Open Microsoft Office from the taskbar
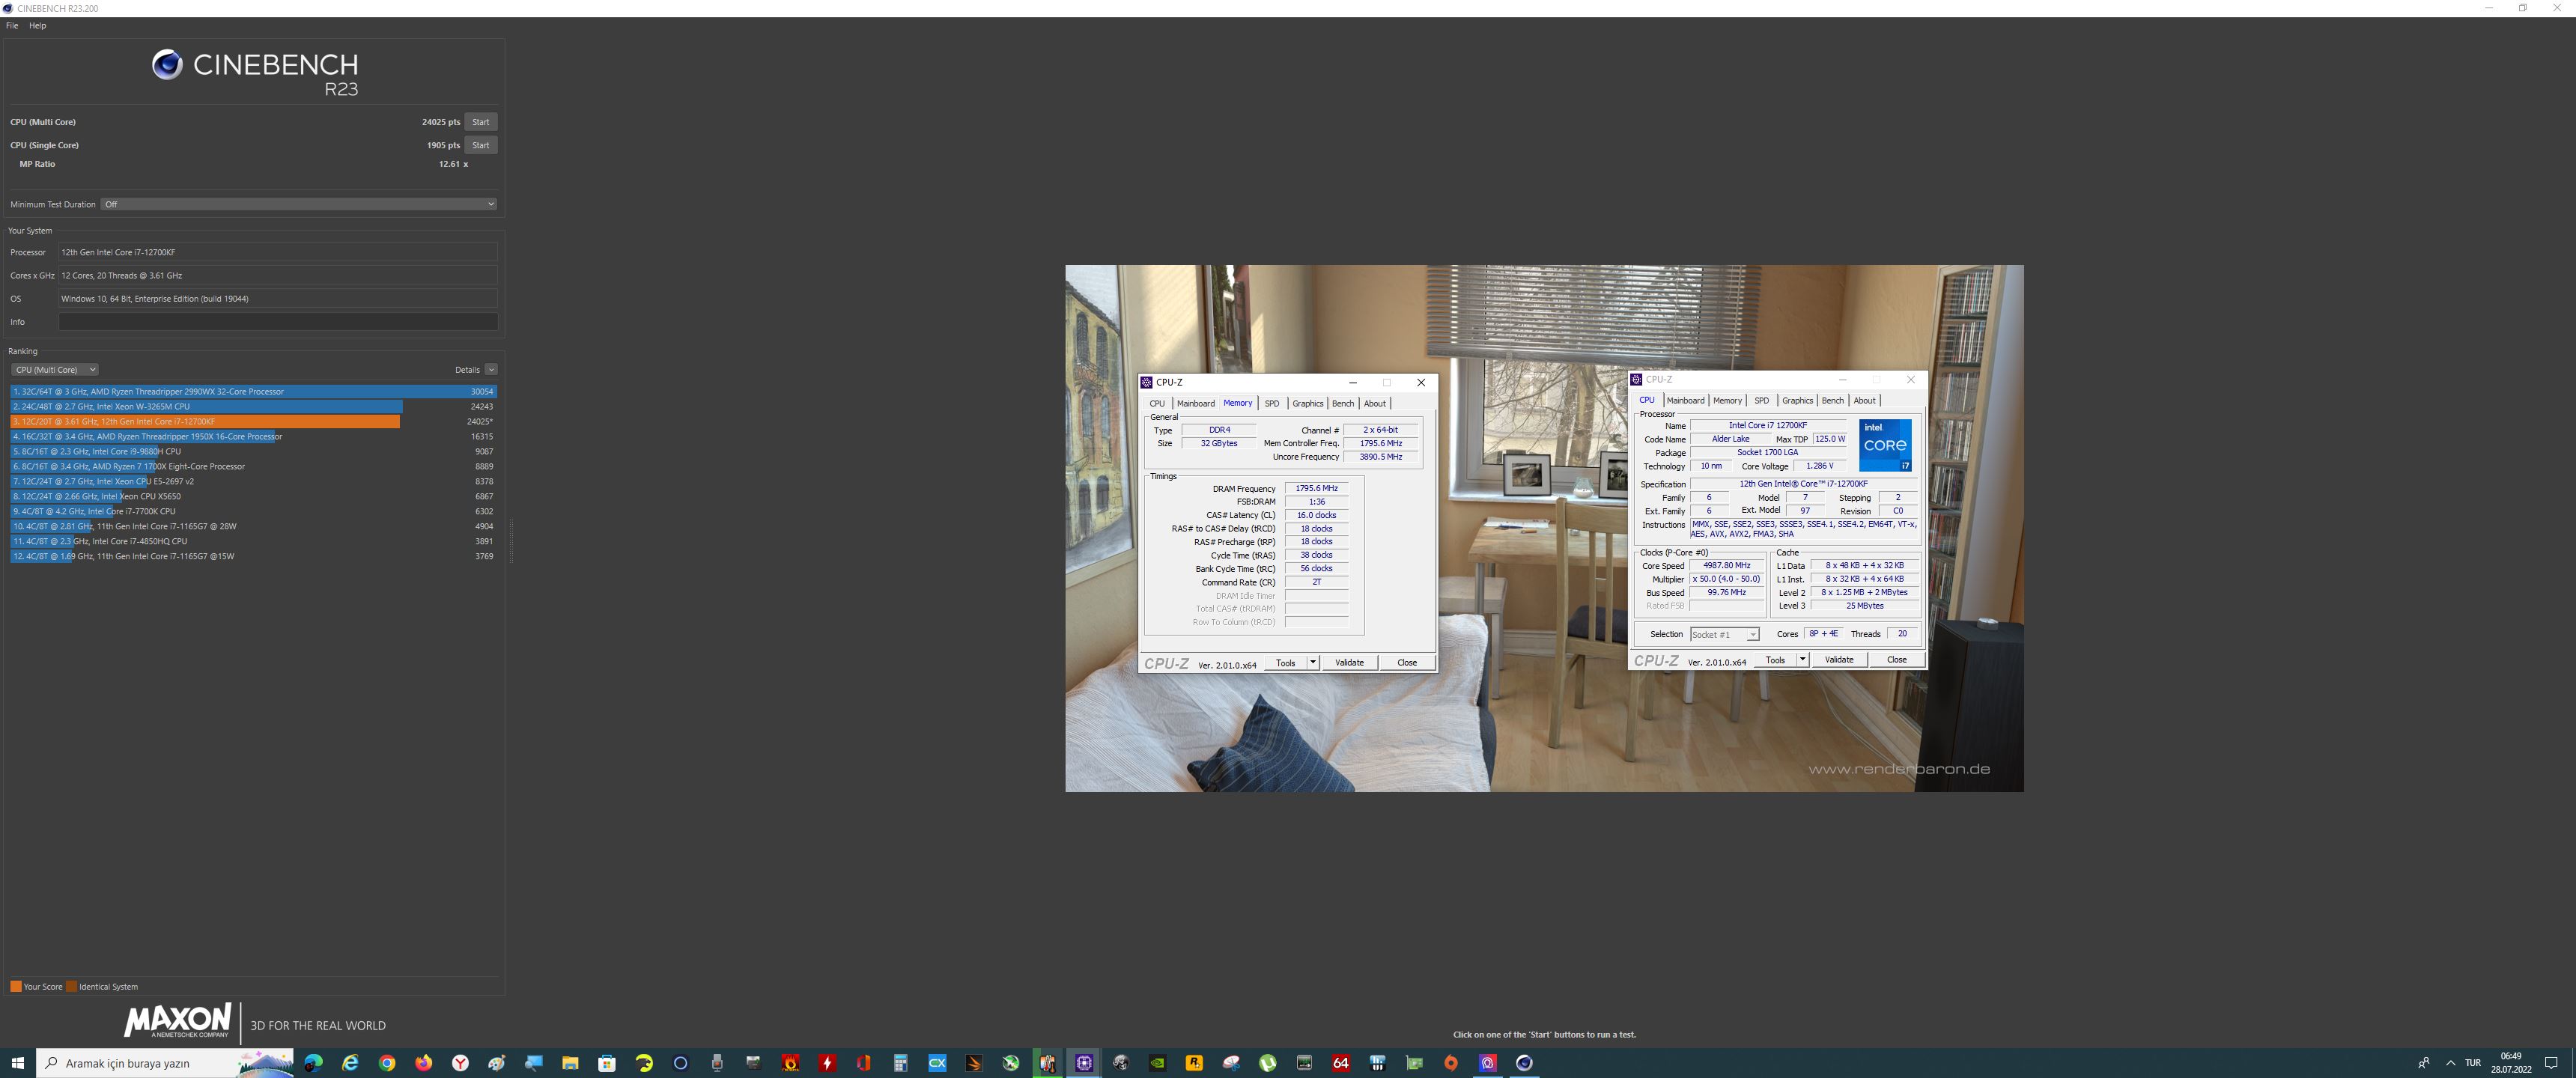2576x1078 pixels. coord(864,1063)
